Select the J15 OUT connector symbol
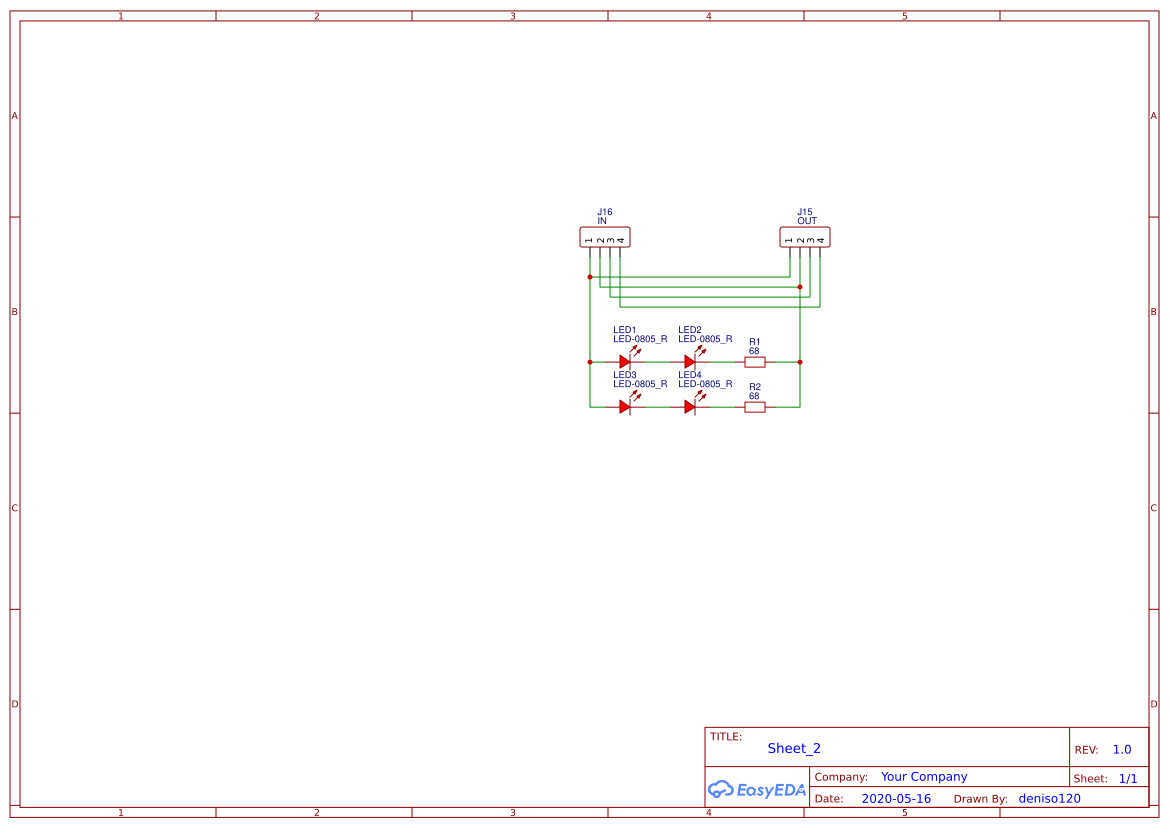The image size is (1169, 828). coord(805,237)
